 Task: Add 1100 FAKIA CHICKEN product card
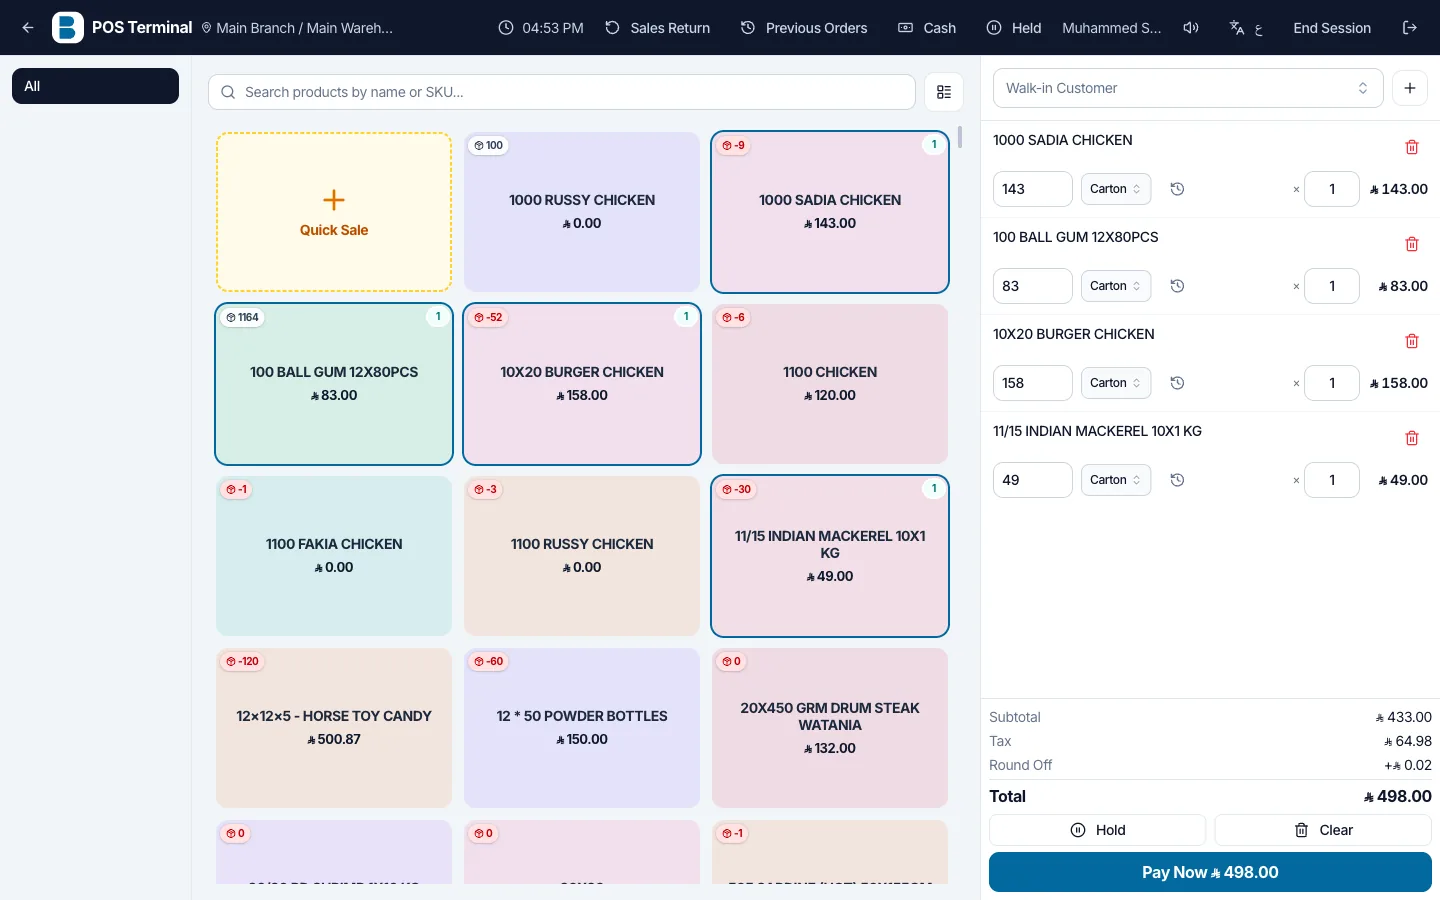334,556
